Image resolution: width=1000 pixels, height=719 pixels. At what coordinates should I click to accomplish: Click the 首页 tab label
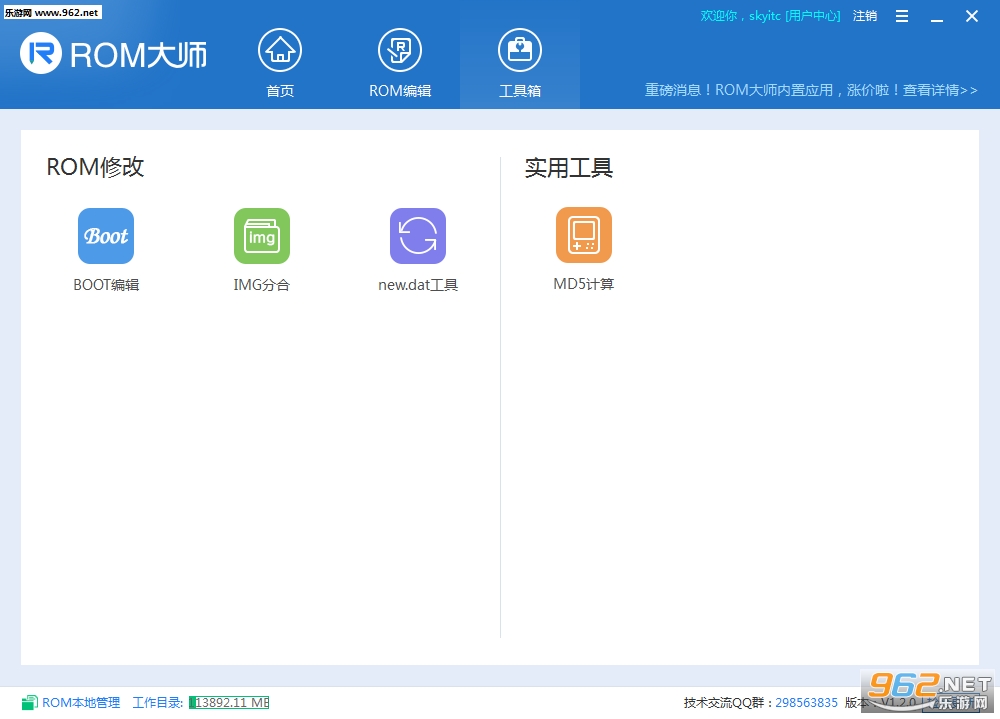click(280, 91)
